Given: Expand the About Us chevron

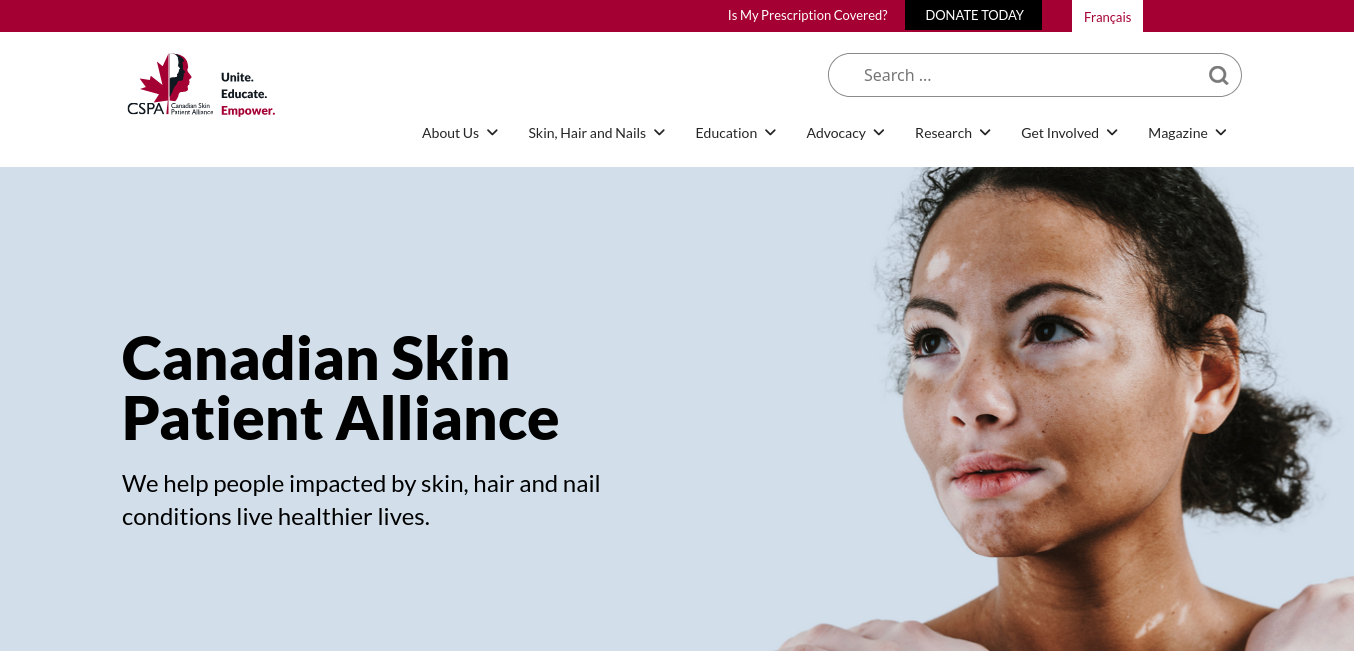Looking at the screenshot, I should pyautogui.click(x=492, y=133).
